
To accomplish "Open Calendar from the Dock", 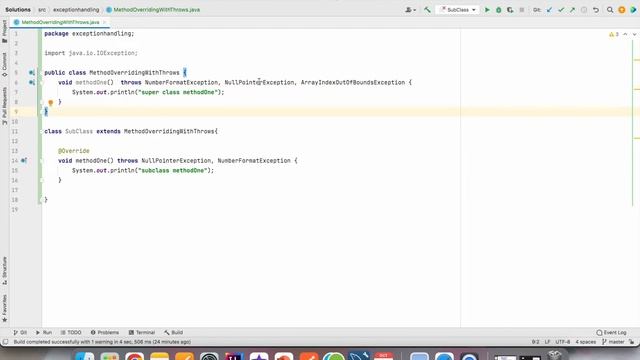I will click(383, 357).
